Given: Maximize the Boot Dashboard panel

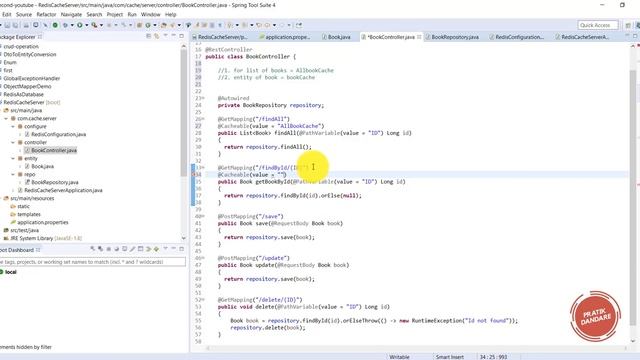Looking at the screenshot, I should click(x=182, y=249).
